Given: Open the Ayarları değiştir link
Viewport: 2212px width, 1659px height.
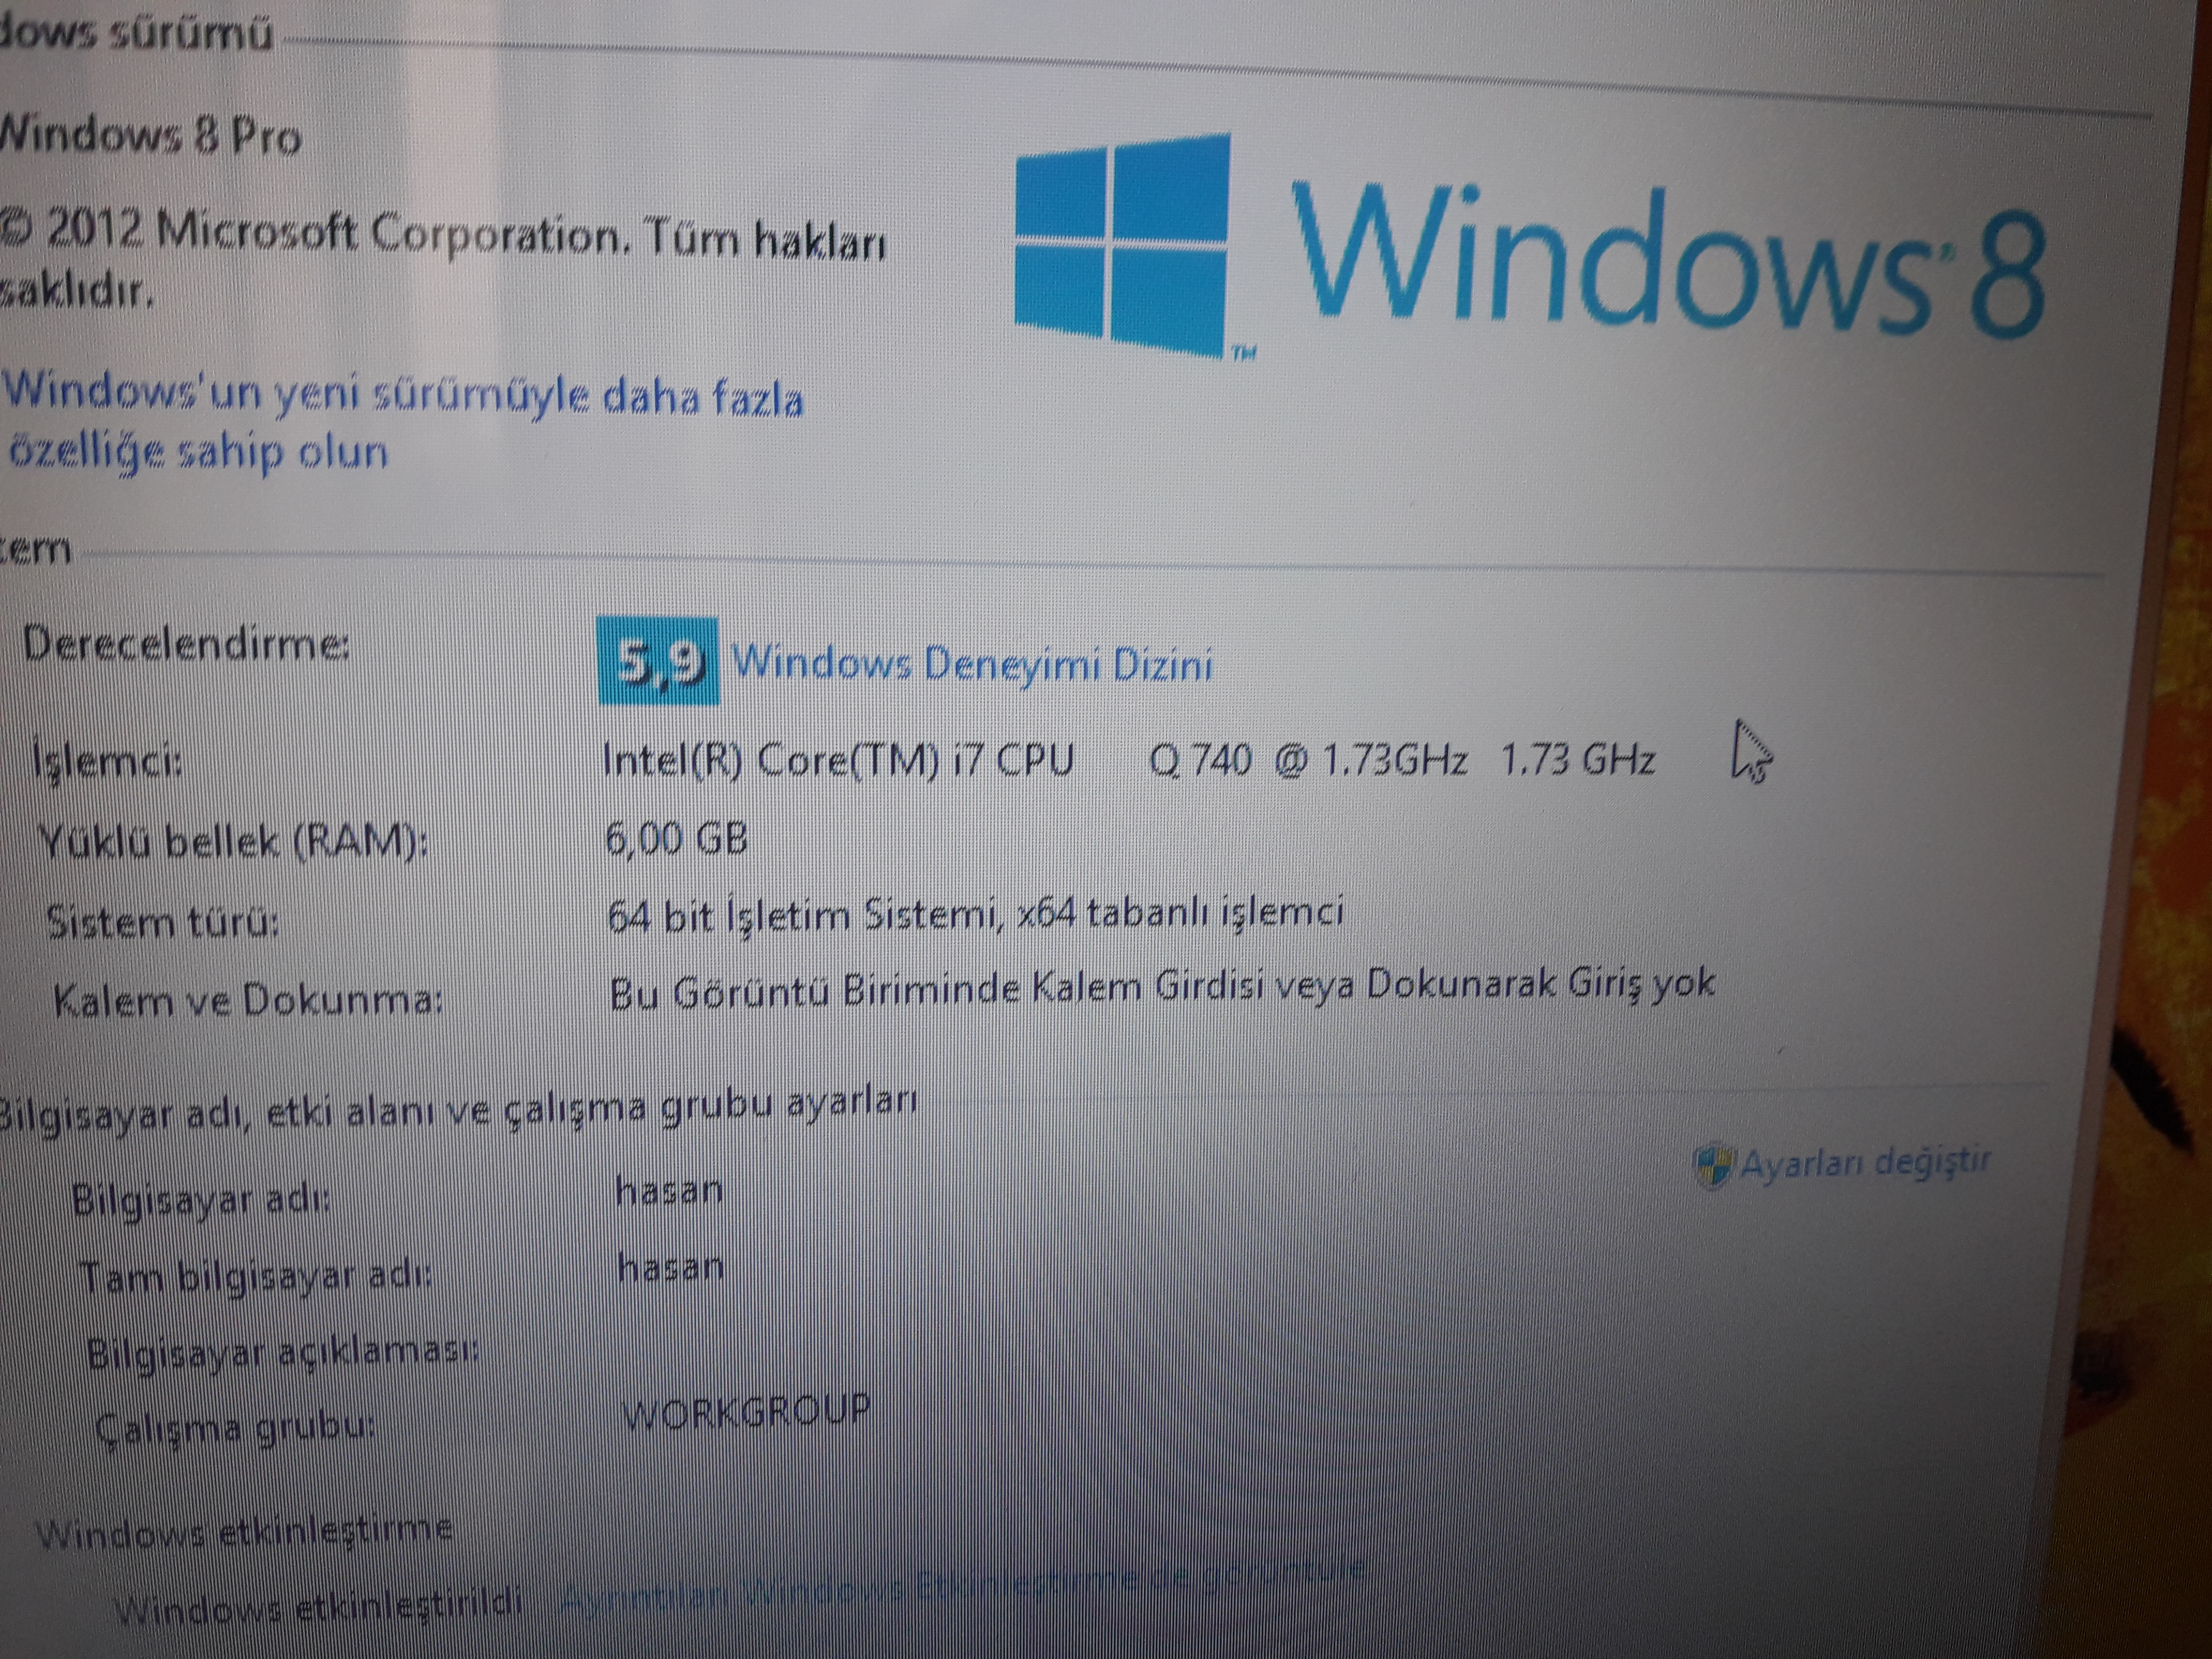Looking at the screenshot, I should [x=1866, y=1162].
